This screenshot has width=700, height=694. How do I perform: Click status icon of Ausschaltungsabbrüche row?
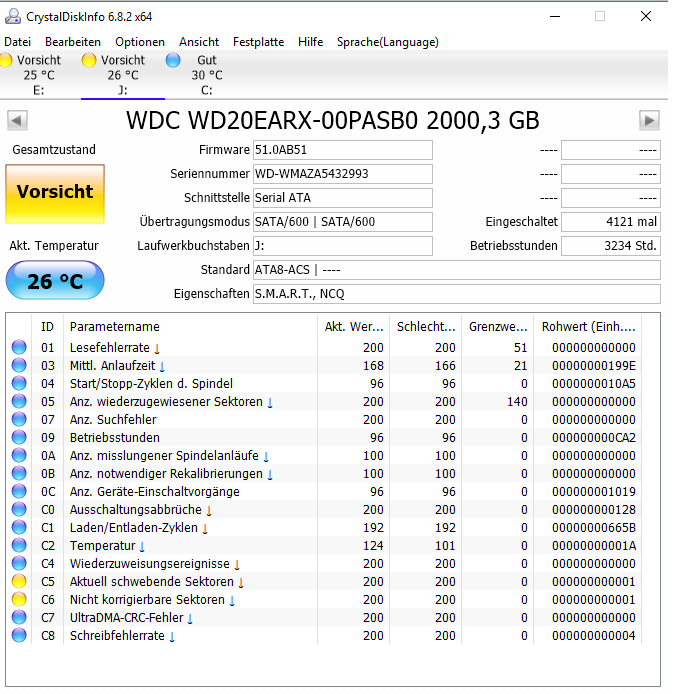19,509
